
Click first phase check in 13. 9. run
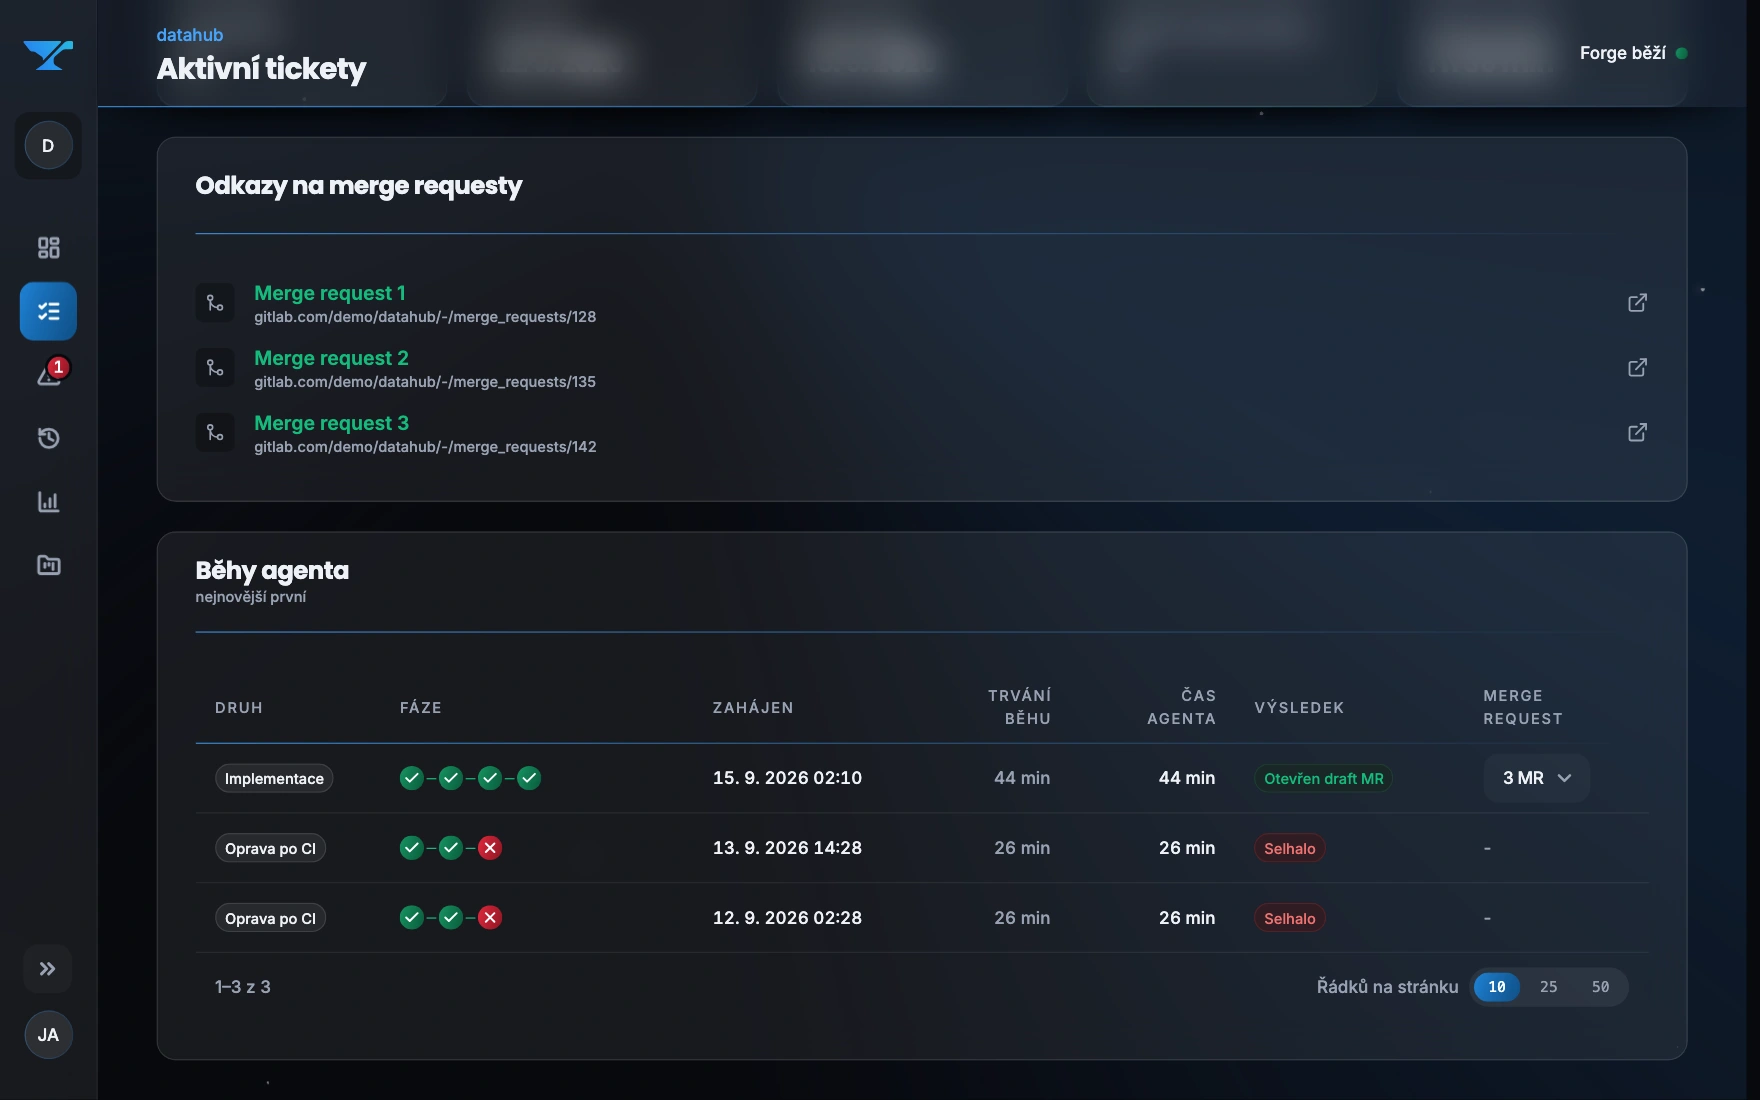[x=412, y=848]
